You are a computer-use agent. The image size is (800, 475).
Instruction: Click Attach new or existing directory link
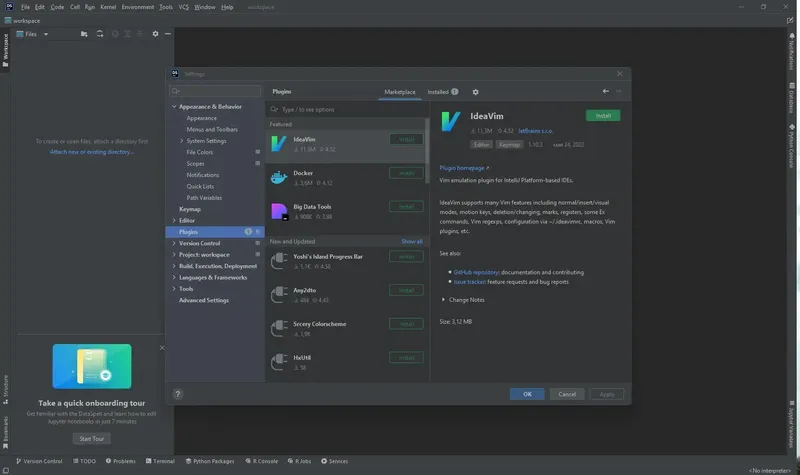coord(92,152)
